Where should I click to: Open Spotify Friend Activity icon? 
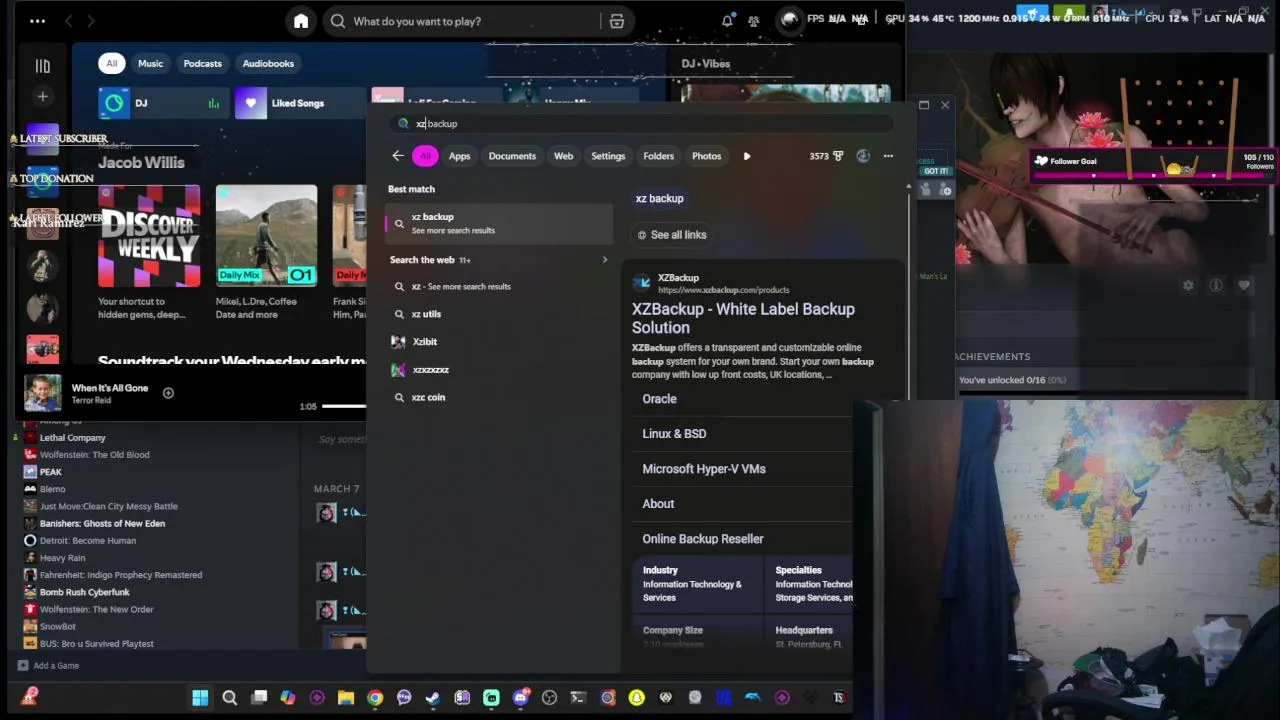[x=754, y=21]
